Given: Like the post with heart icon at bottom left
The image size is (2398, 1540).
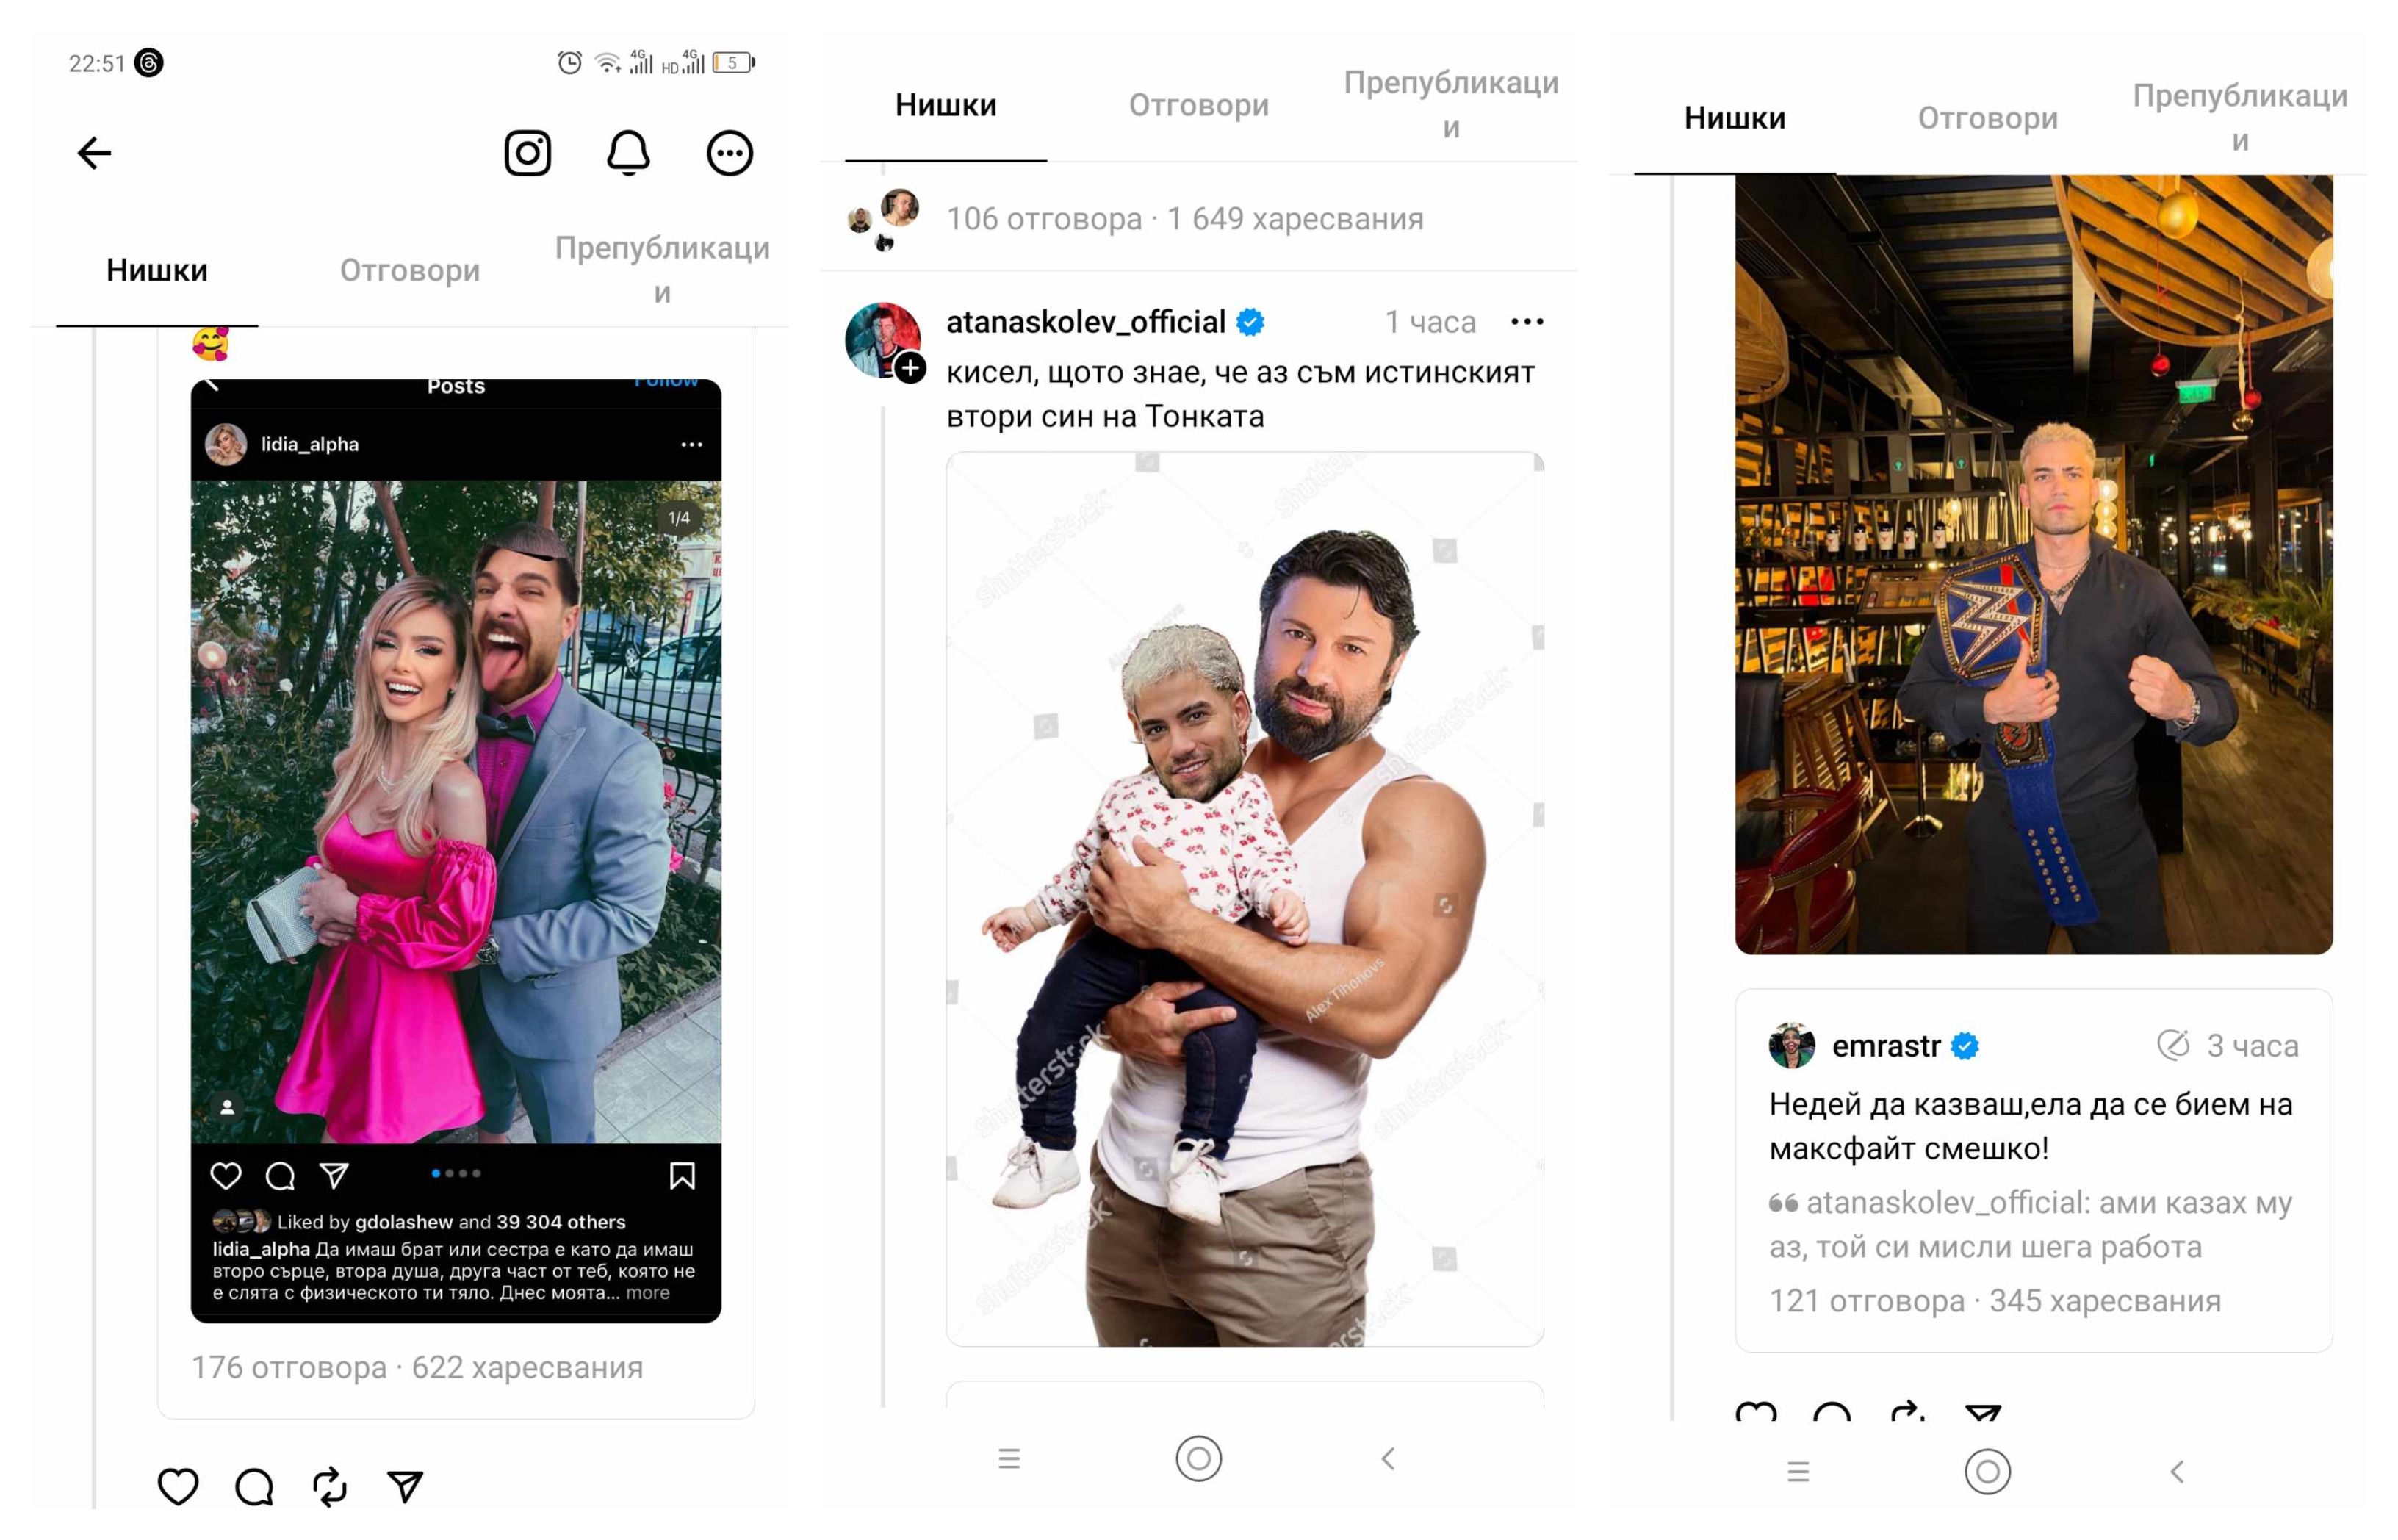Looking at the screenshot, I should (x=178, y=1486).
